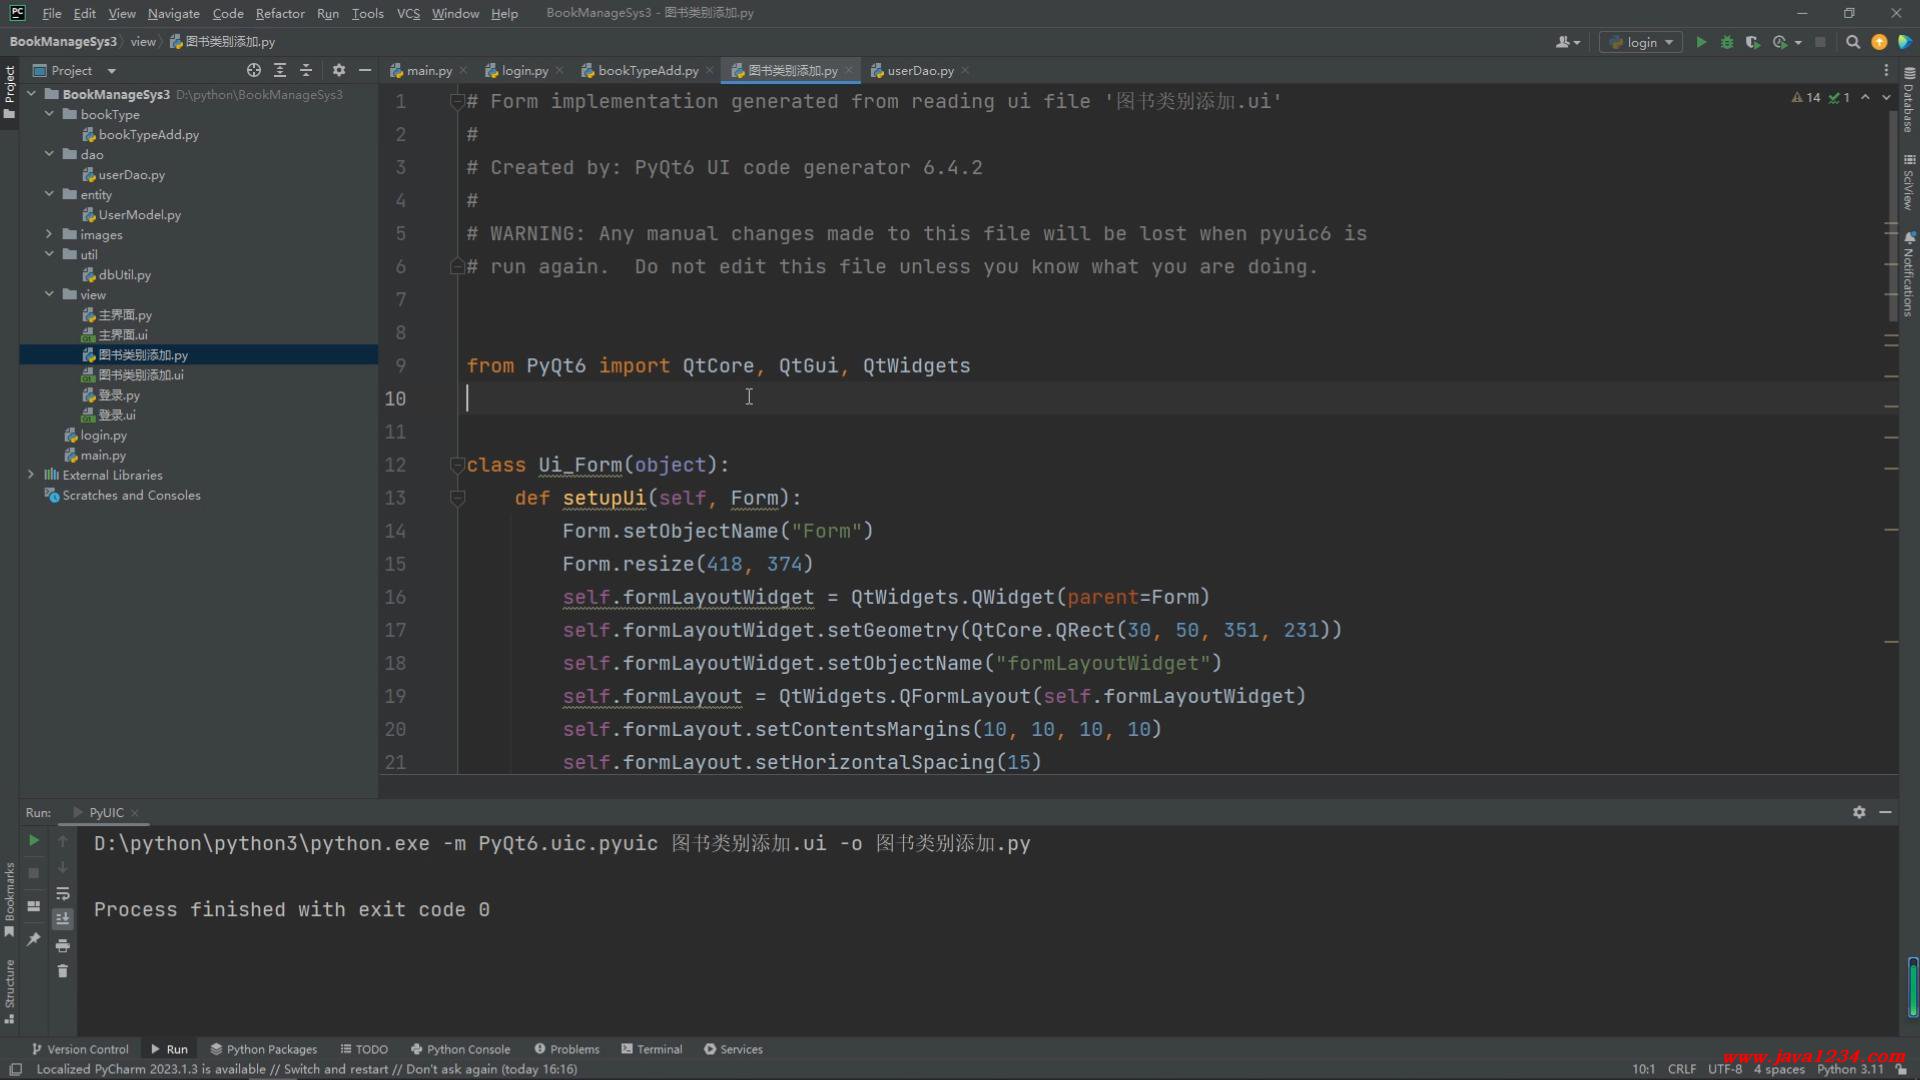Print the Run console output
The height and width of the screenshot is (1080, 1920).
point(62,945)
